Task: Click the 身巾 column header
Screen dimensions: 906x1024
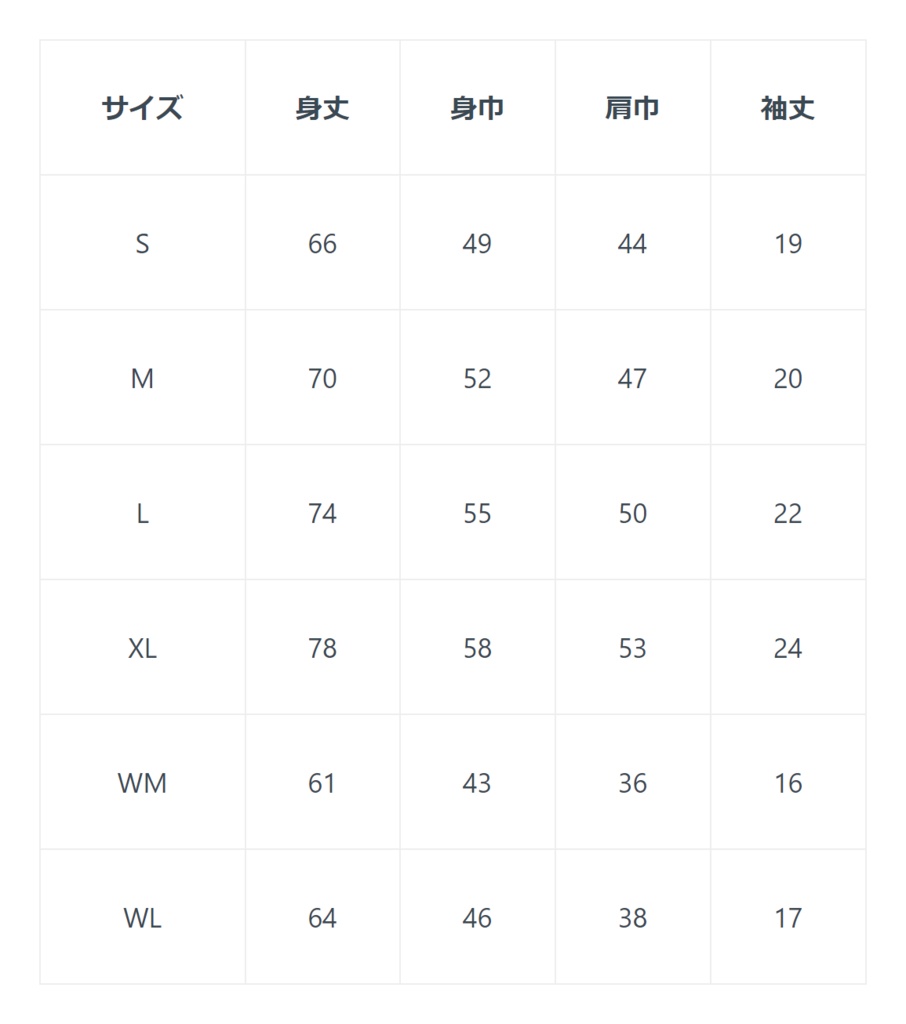Action: (477, 108)
